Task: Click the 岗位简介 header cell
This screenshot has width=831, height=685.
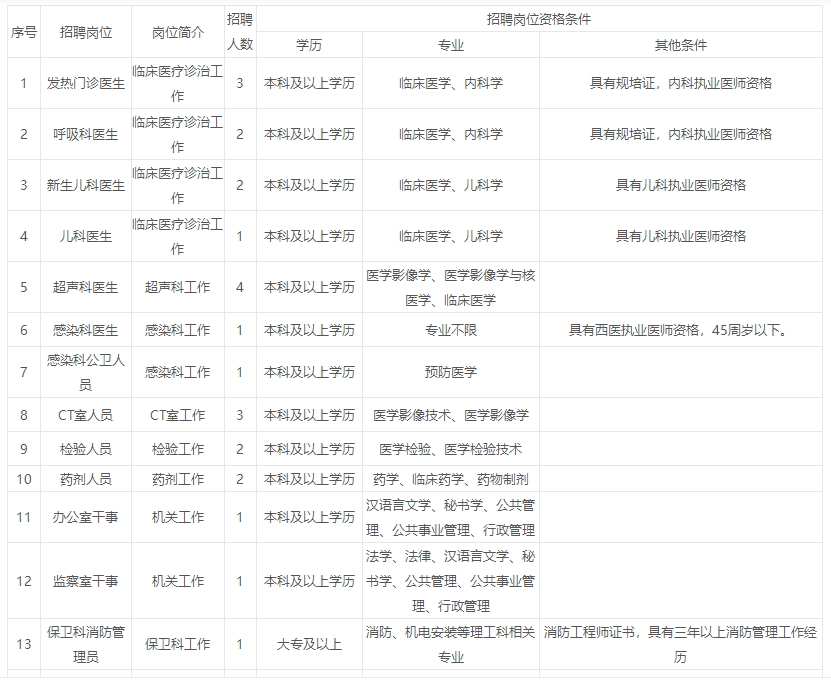Action: coord(177,31)
